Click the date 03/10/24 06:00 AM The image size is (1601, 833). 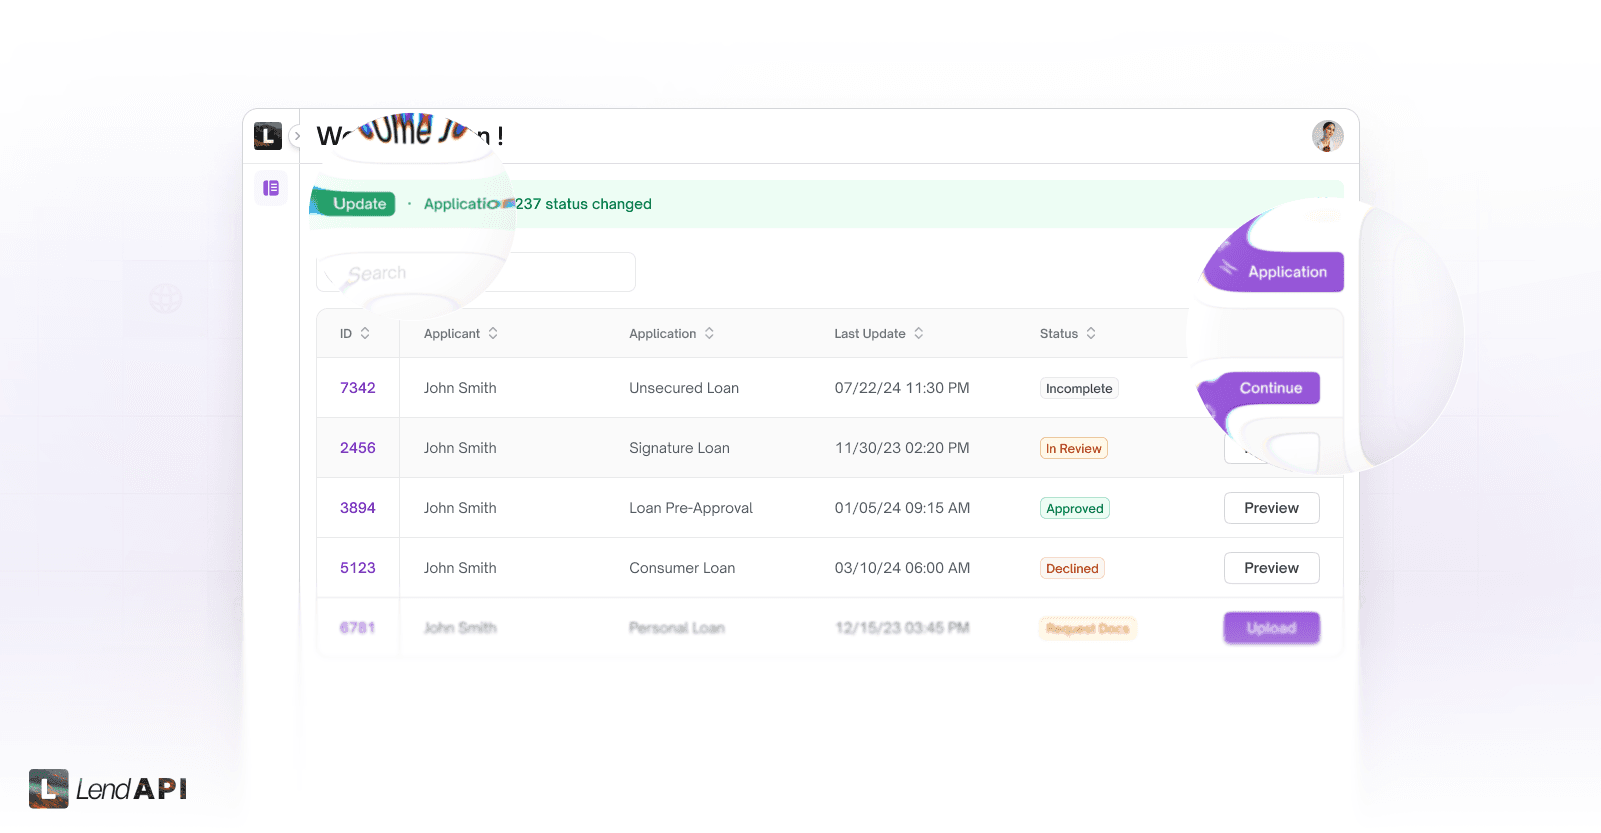click(x=903, y=568)
